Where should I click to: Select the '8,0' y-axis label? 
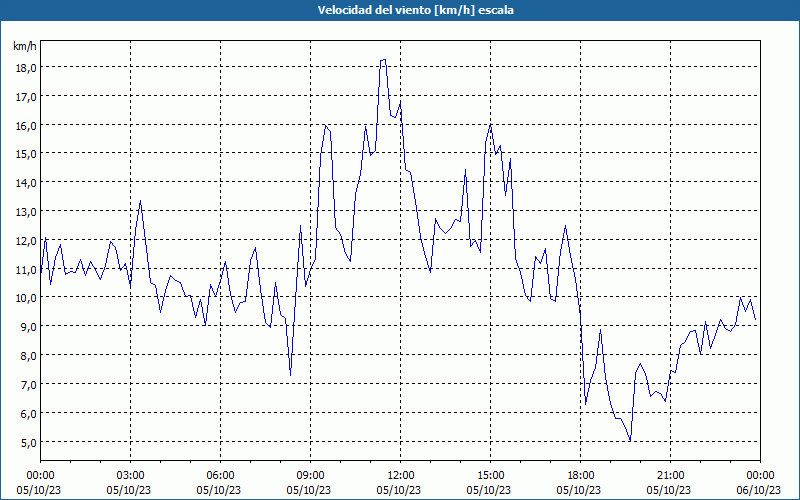pos(28,356)
